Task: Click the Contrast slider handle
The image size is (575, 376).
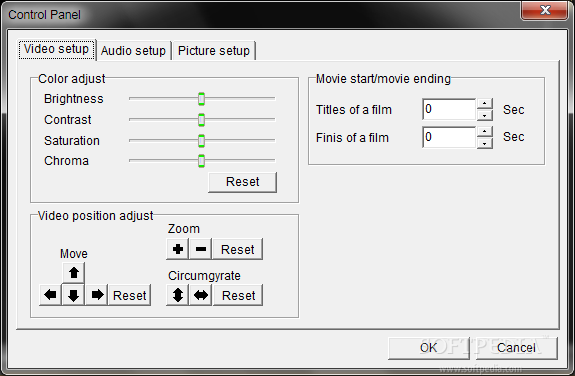Action: (201, 120)
